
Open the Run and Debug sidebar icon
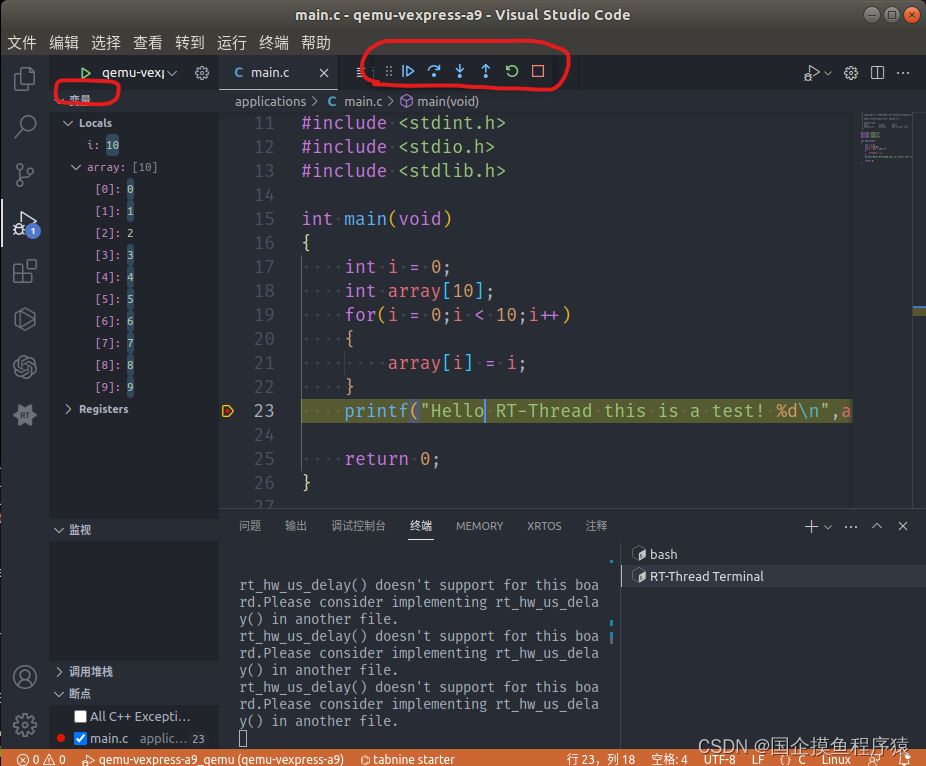click(24, 222)
